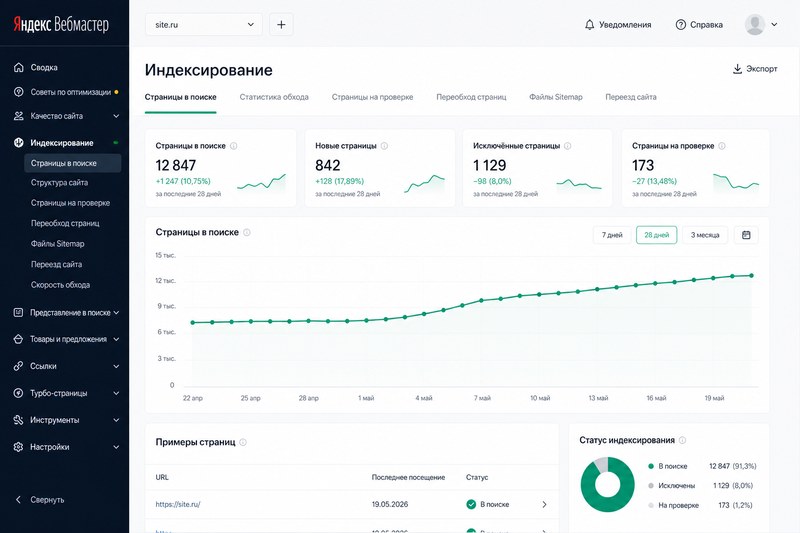Switch to the Файлы Sitemap tab
This screenshot has height=533, width=800.
click(x=556, y=97)
